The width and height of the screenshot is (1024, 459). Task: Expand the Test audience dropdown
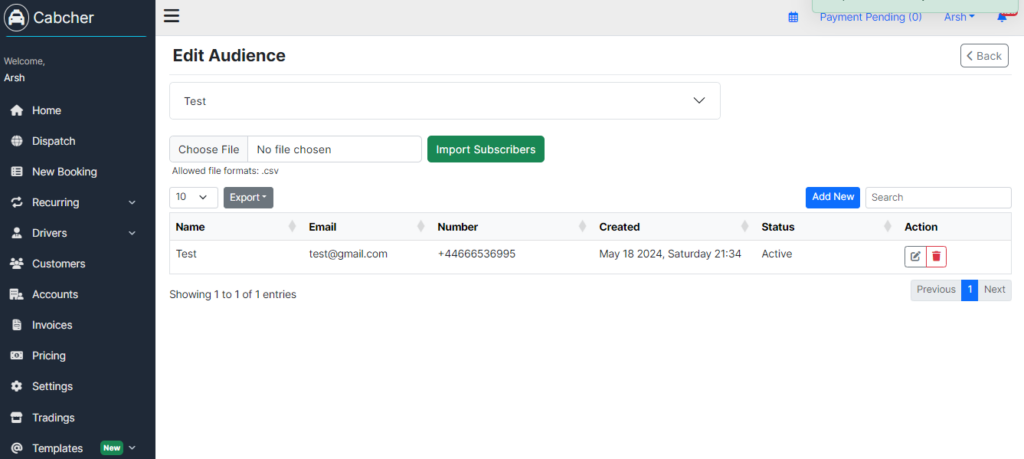click(445, 101)
